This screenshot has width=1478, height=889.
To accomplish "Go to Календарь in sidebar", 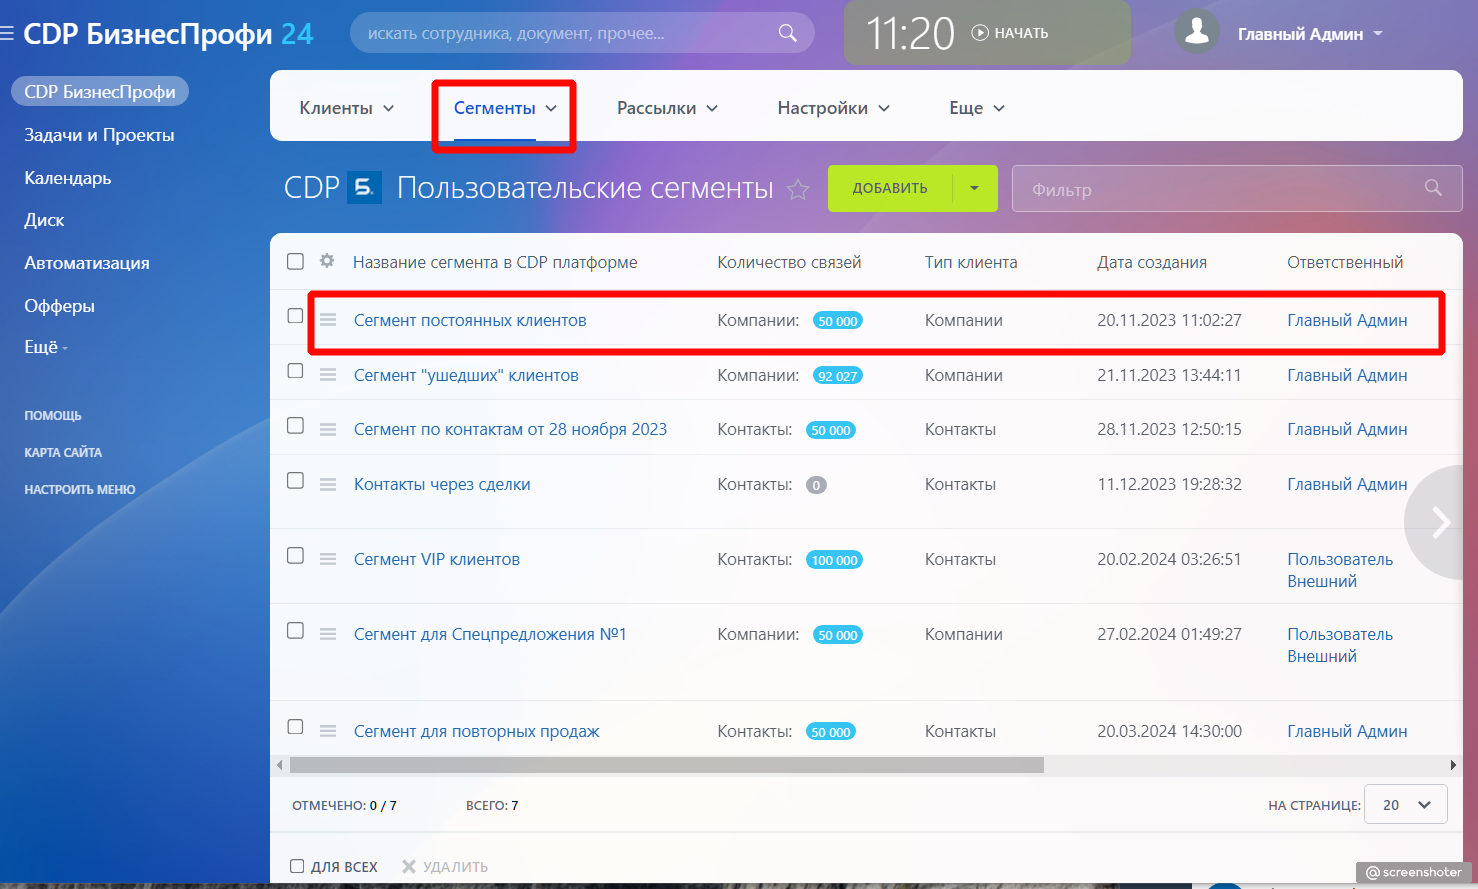I will (x=68, y=178).
